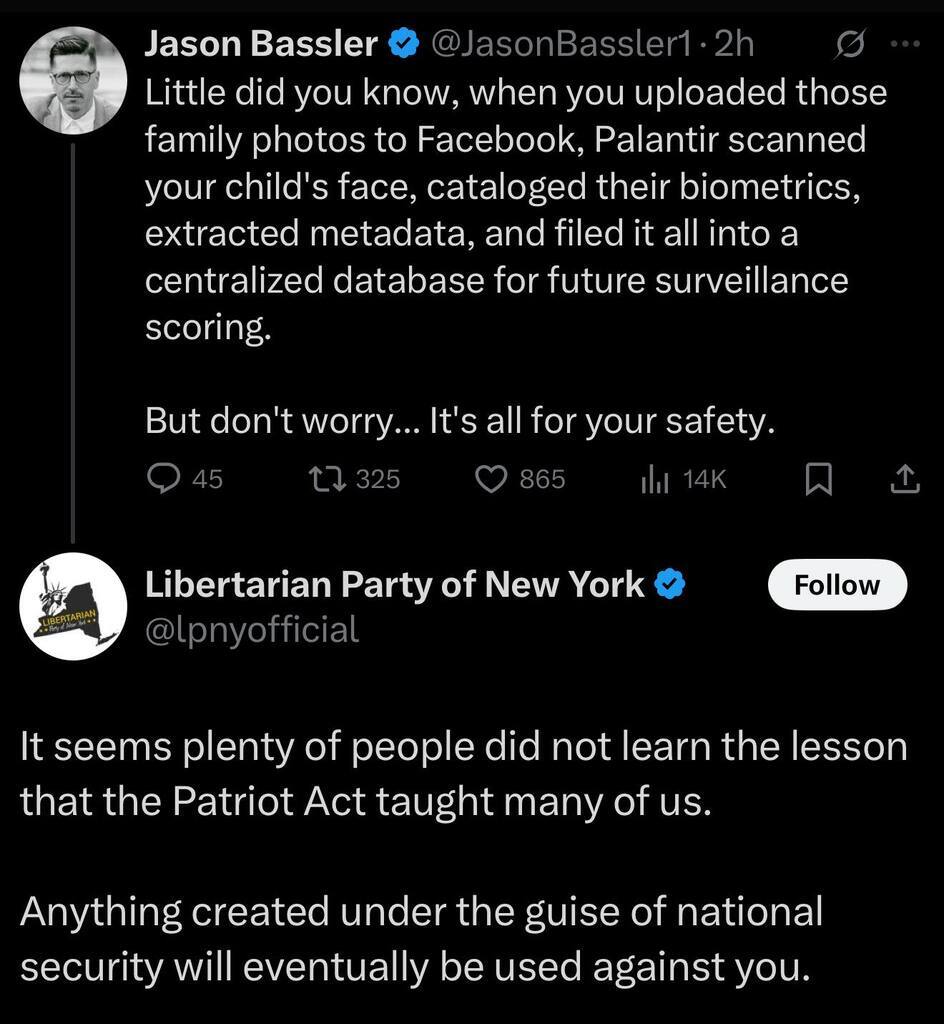Open the 2h timestamp link
The image size is (944, 1024).
click(x=736, y=44)
